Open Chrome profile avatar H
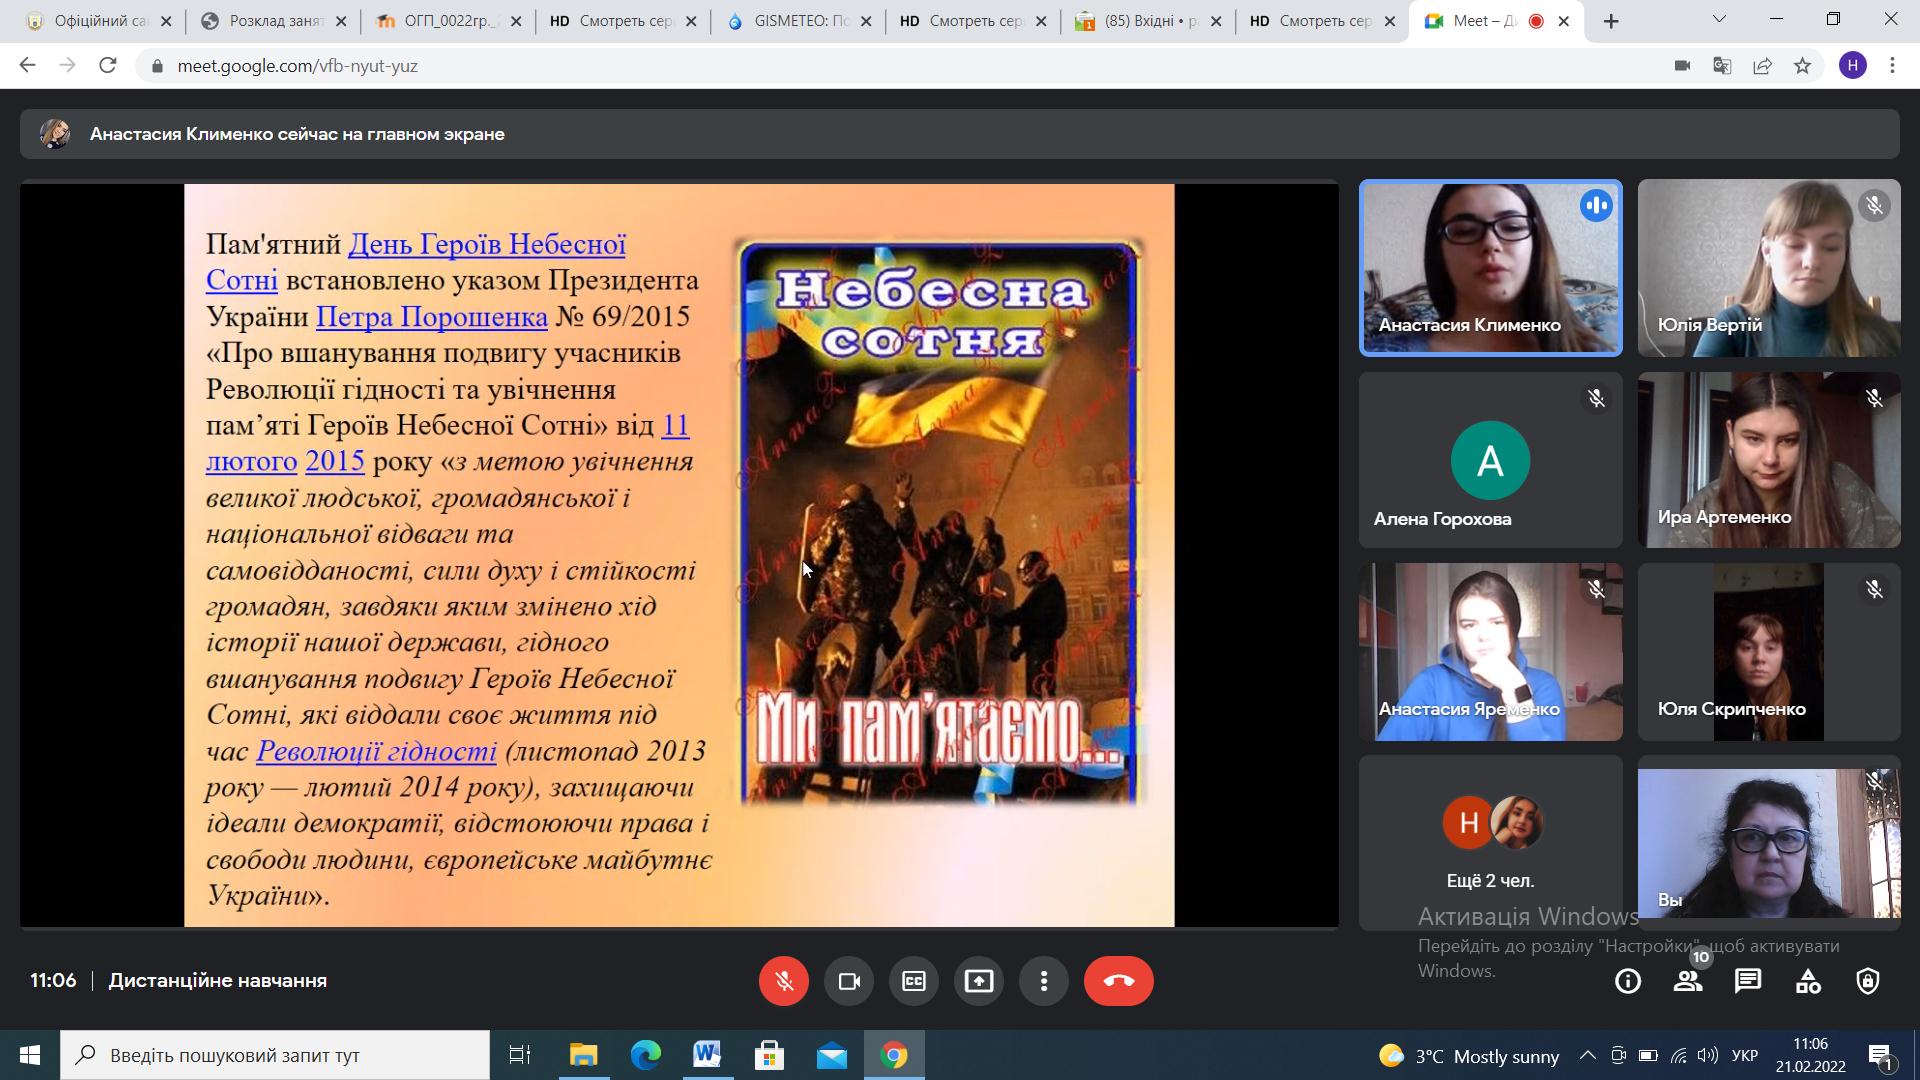1920x1080 pixels. tap(1852, 66)
